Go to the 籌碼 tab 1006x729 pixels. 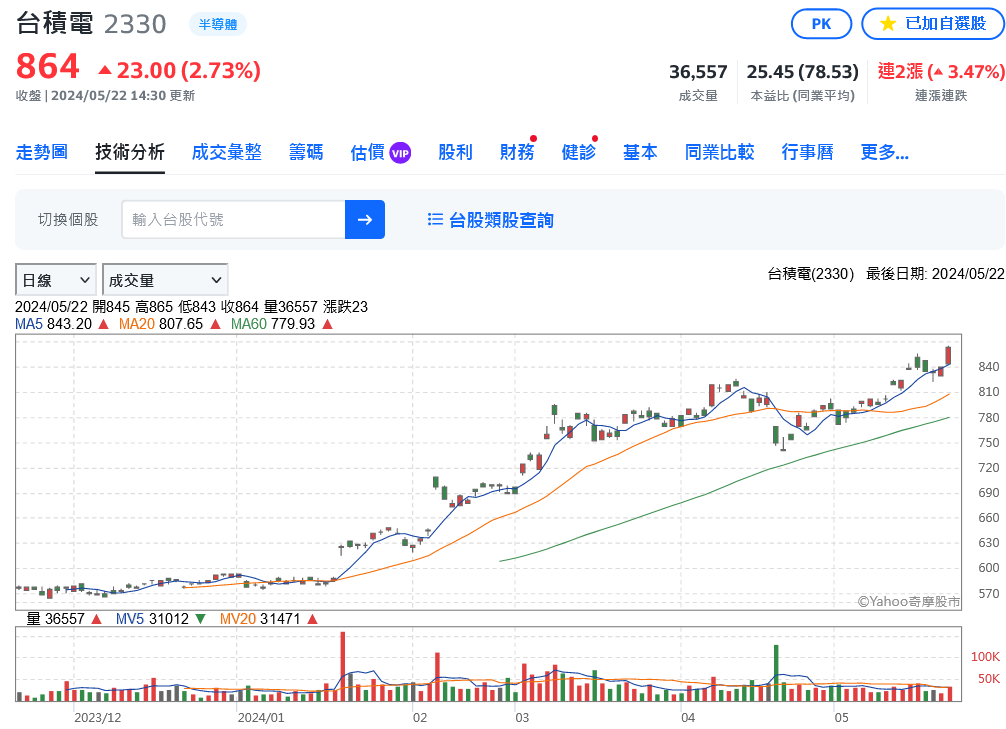306,152
